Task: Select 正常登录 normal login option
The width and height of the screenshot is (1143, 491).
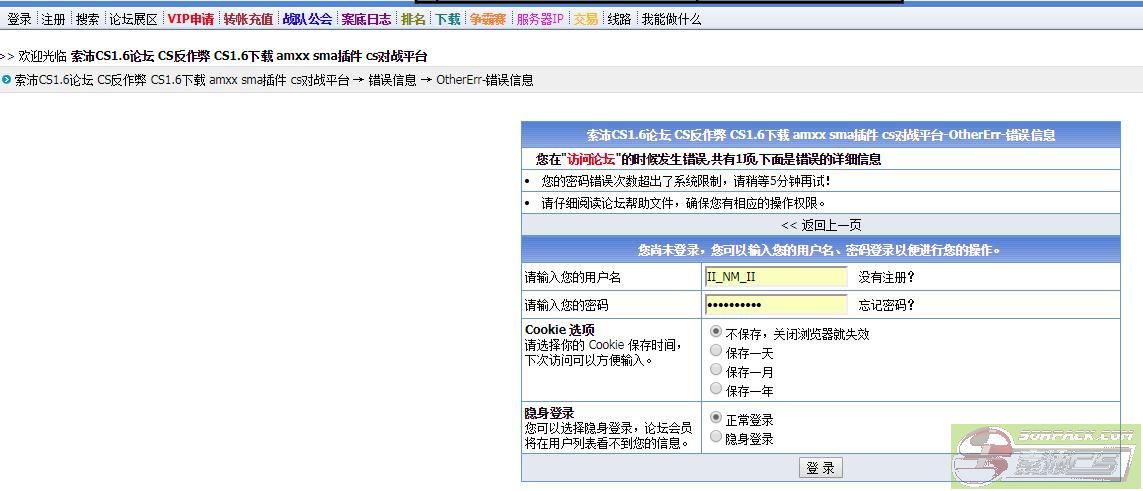Action: 716,418
